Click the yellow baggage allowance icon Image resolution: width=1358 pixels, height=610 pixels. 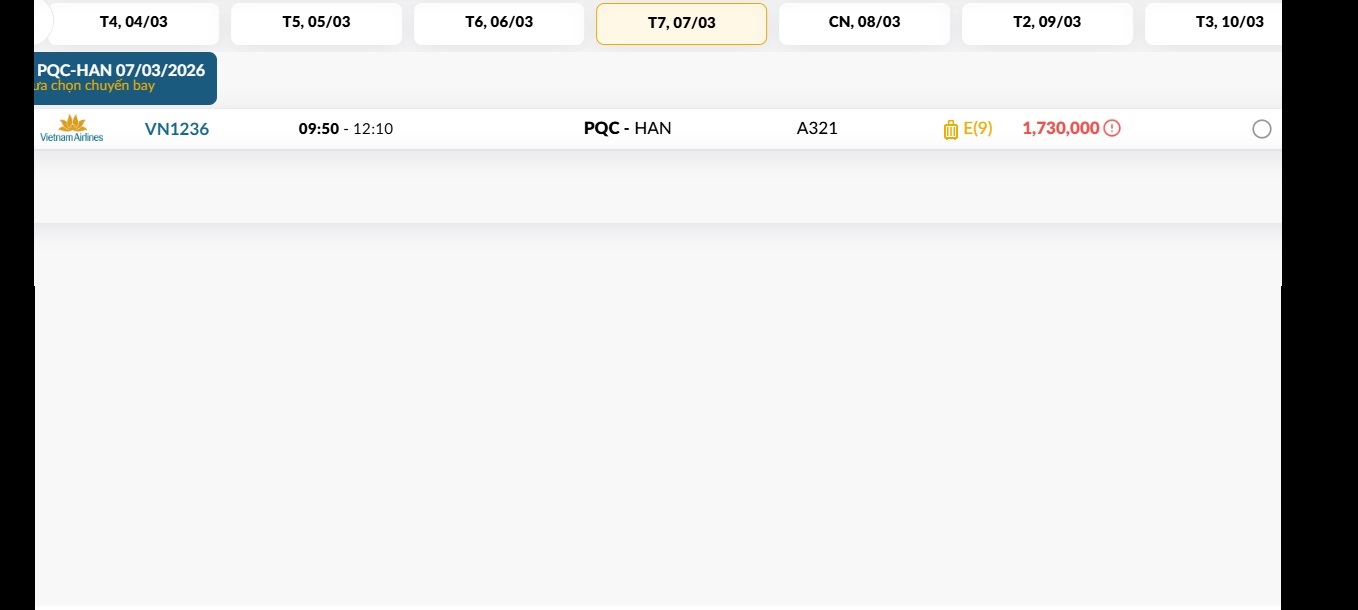pos(950,129)
